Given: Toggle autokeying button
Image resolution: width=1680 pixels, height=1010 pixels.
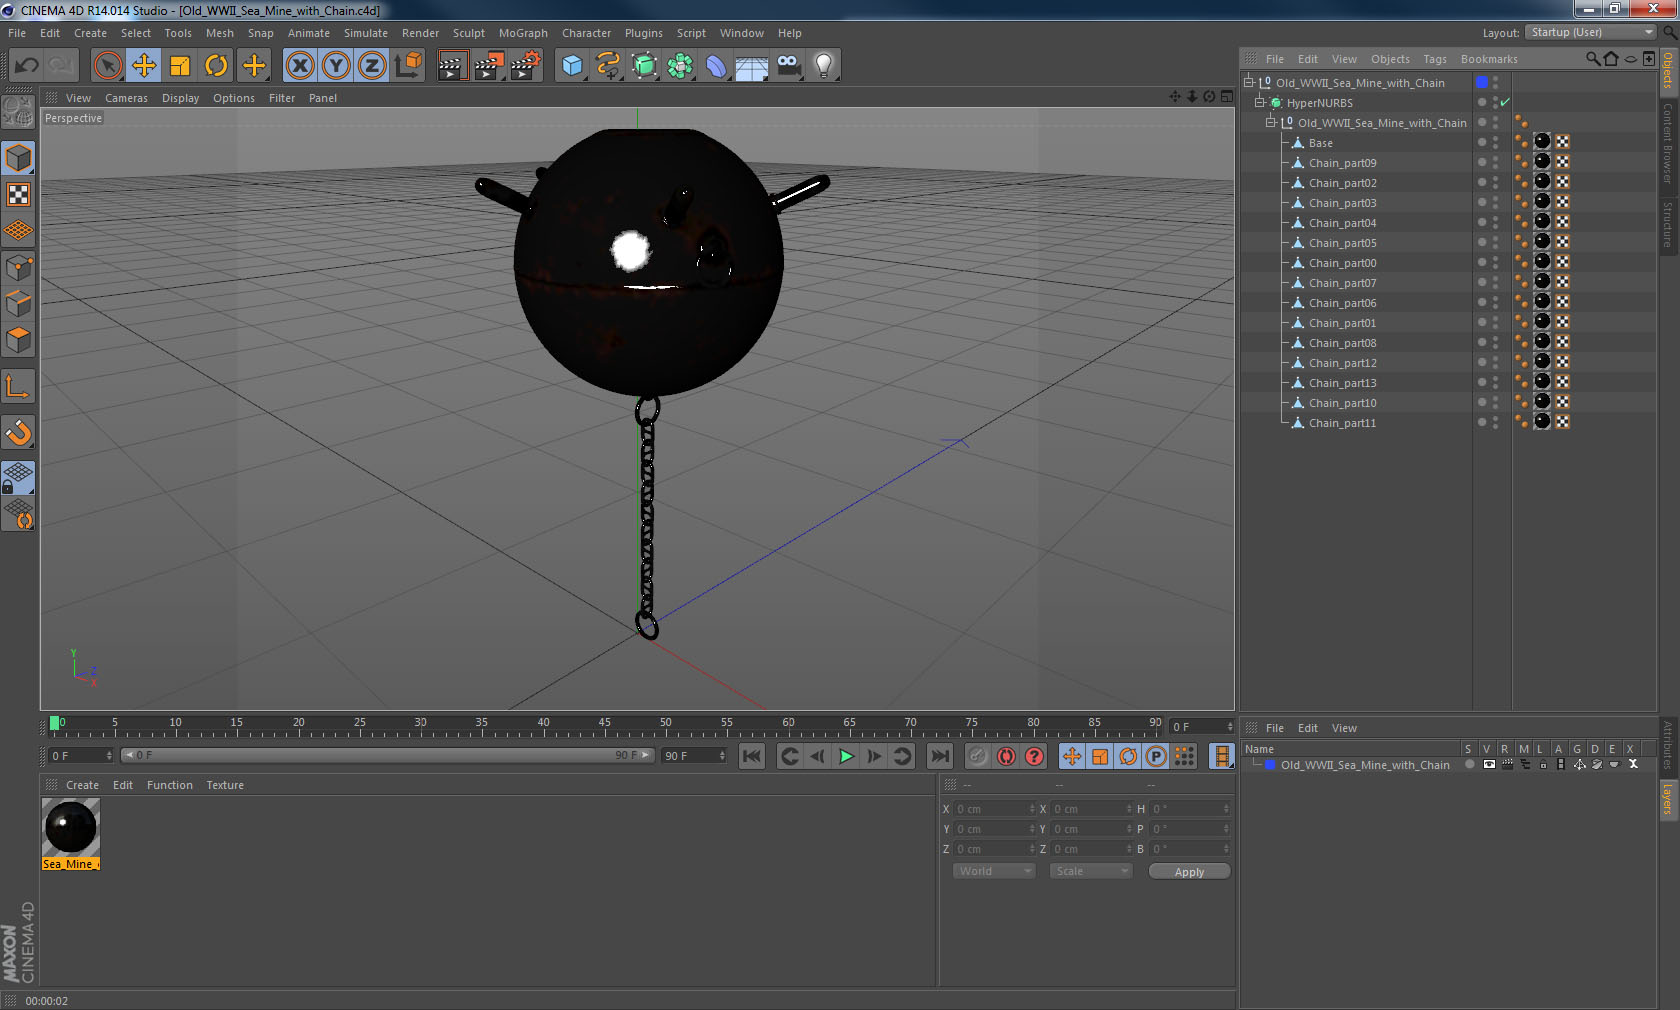Looking at the screenshot, I should tap(1006, 756).
